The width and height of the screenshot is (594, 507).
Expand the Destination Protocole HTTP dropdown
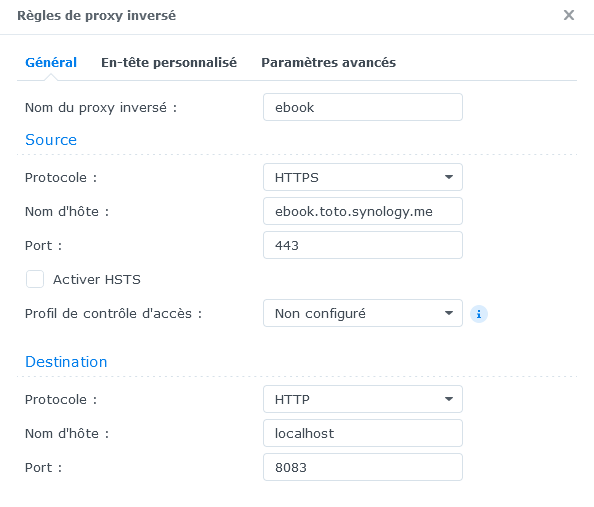pyautogui.click(x=363, y=399)
